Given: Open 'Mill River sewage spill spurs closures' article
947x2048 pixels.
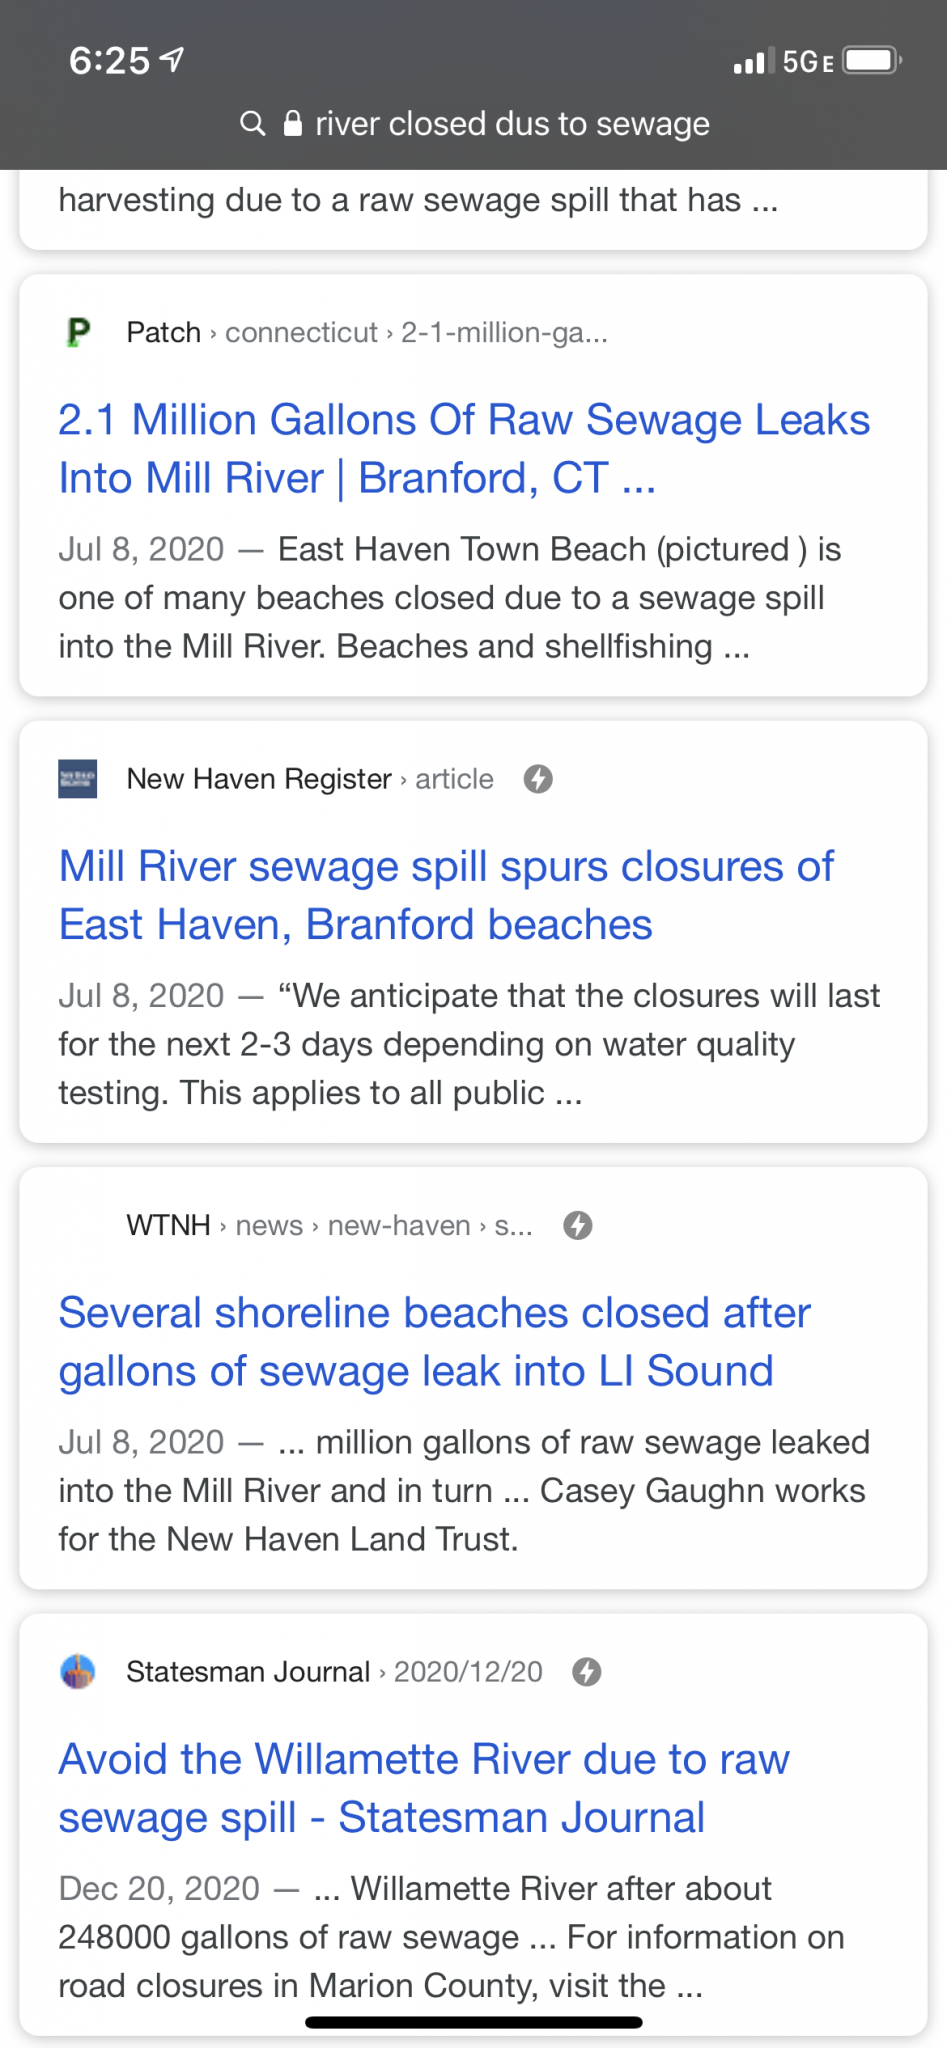Looking at the screenshot, I should coord(446,895).
